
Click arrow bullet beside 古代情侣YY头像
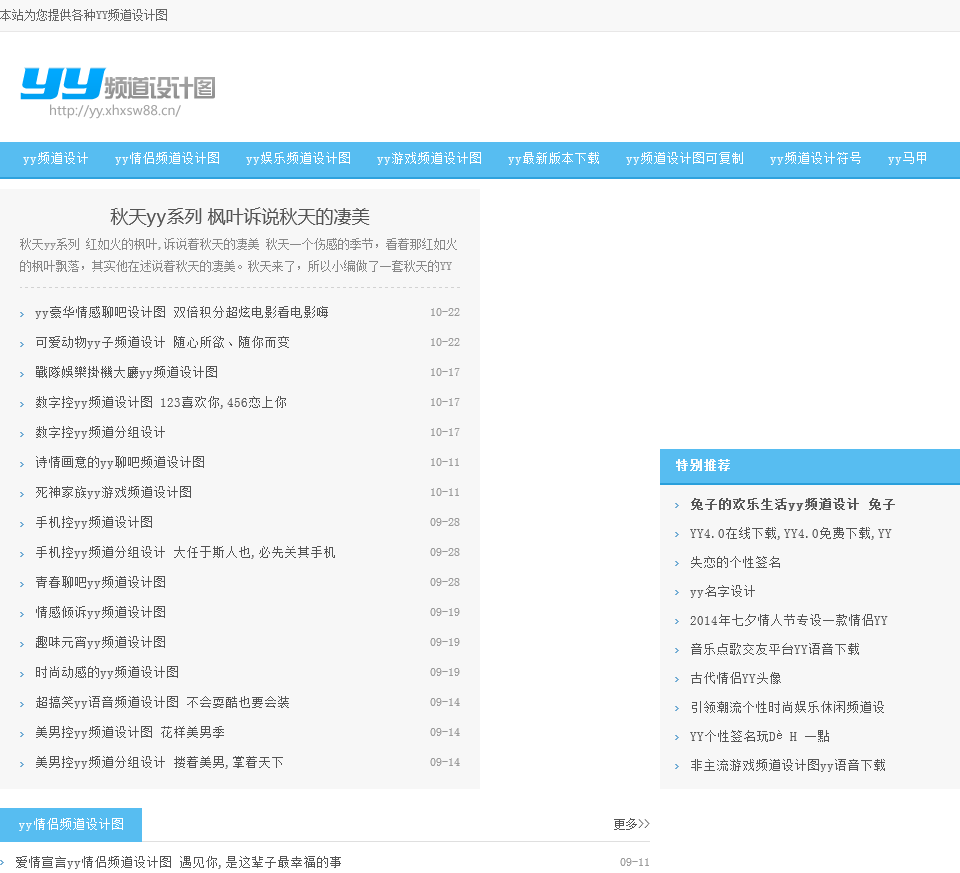[677, 680]
